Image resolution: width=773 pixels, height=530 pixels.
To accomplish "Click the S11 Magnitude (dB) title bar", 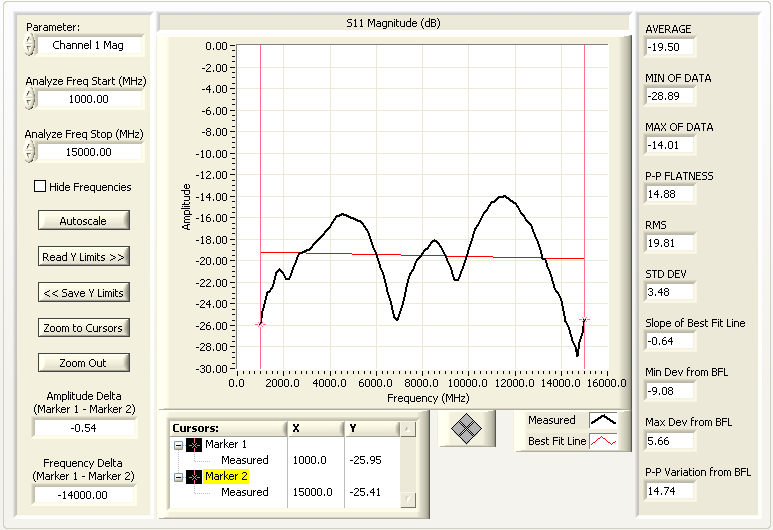I will (393, 23).
